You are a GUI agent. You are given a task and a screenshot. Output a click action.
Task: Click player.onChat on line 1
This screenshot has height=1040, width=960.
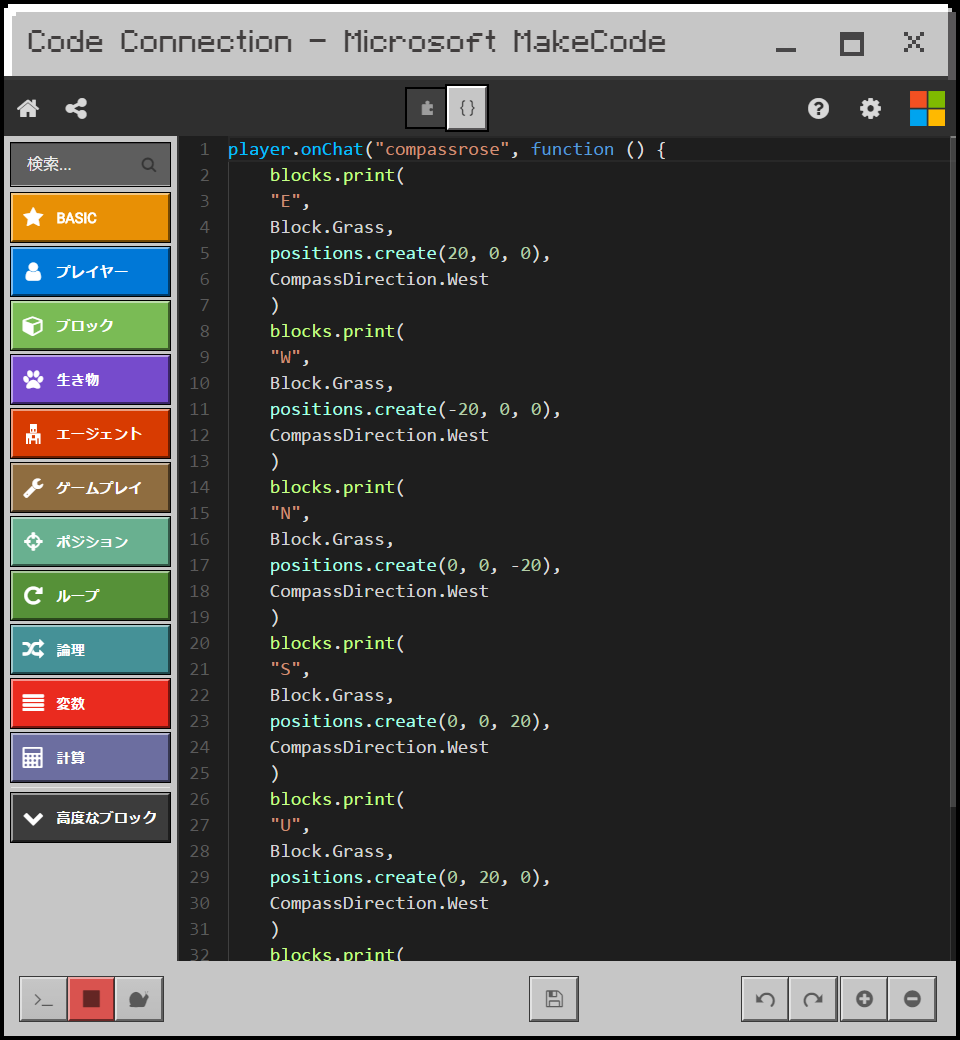click(296, 149)
